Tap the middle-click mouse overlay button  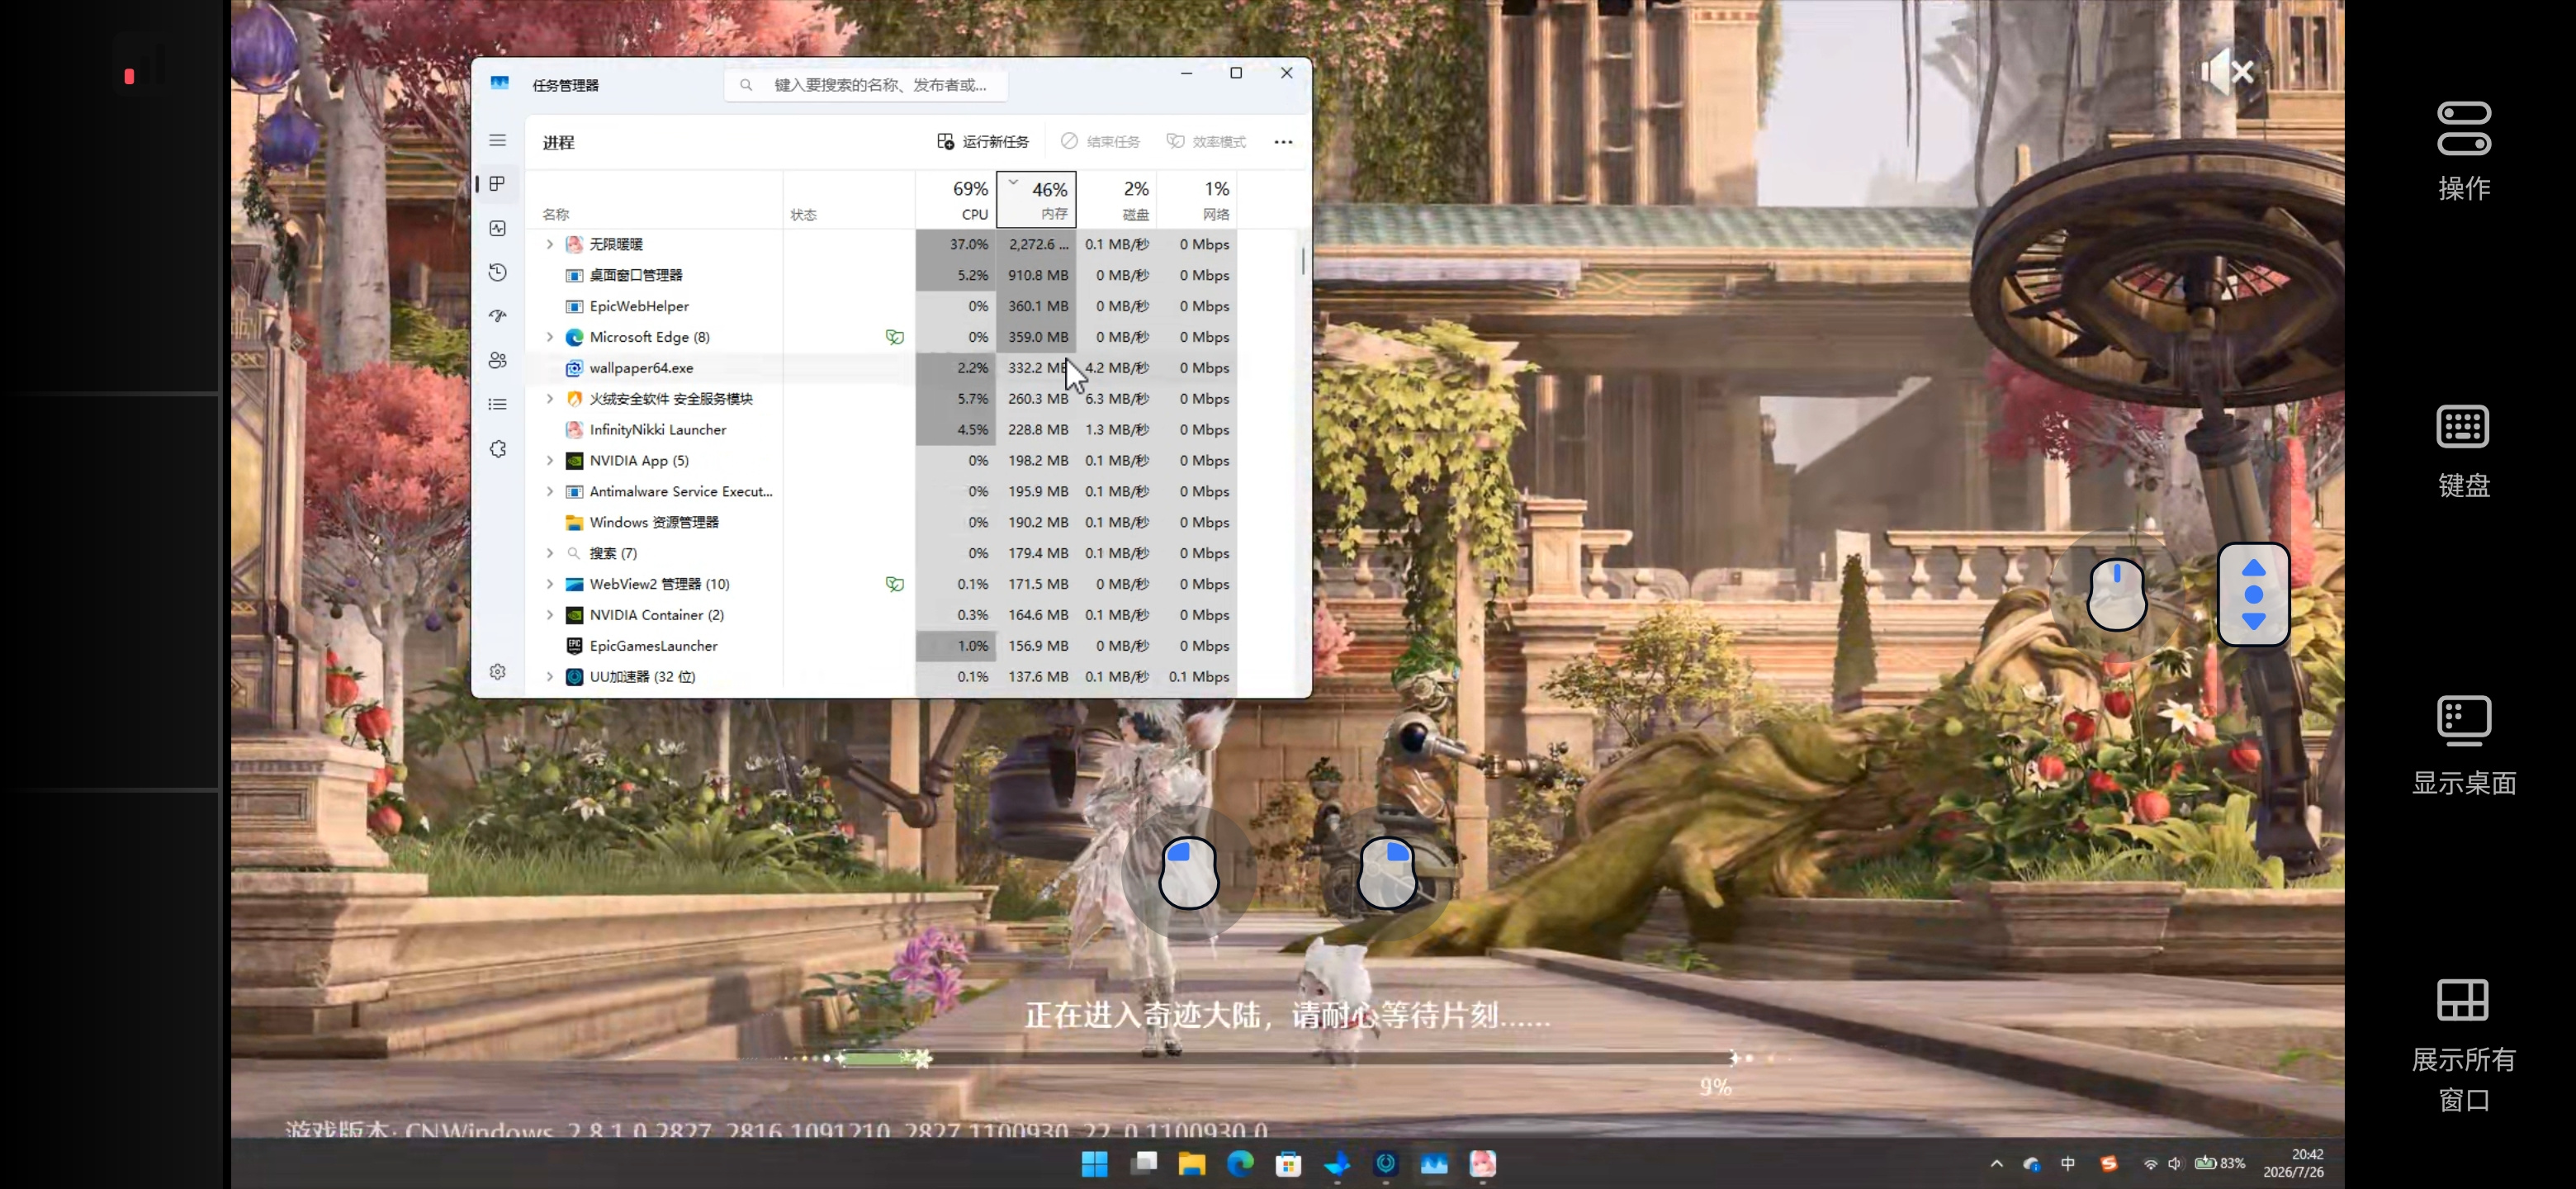2116,594
